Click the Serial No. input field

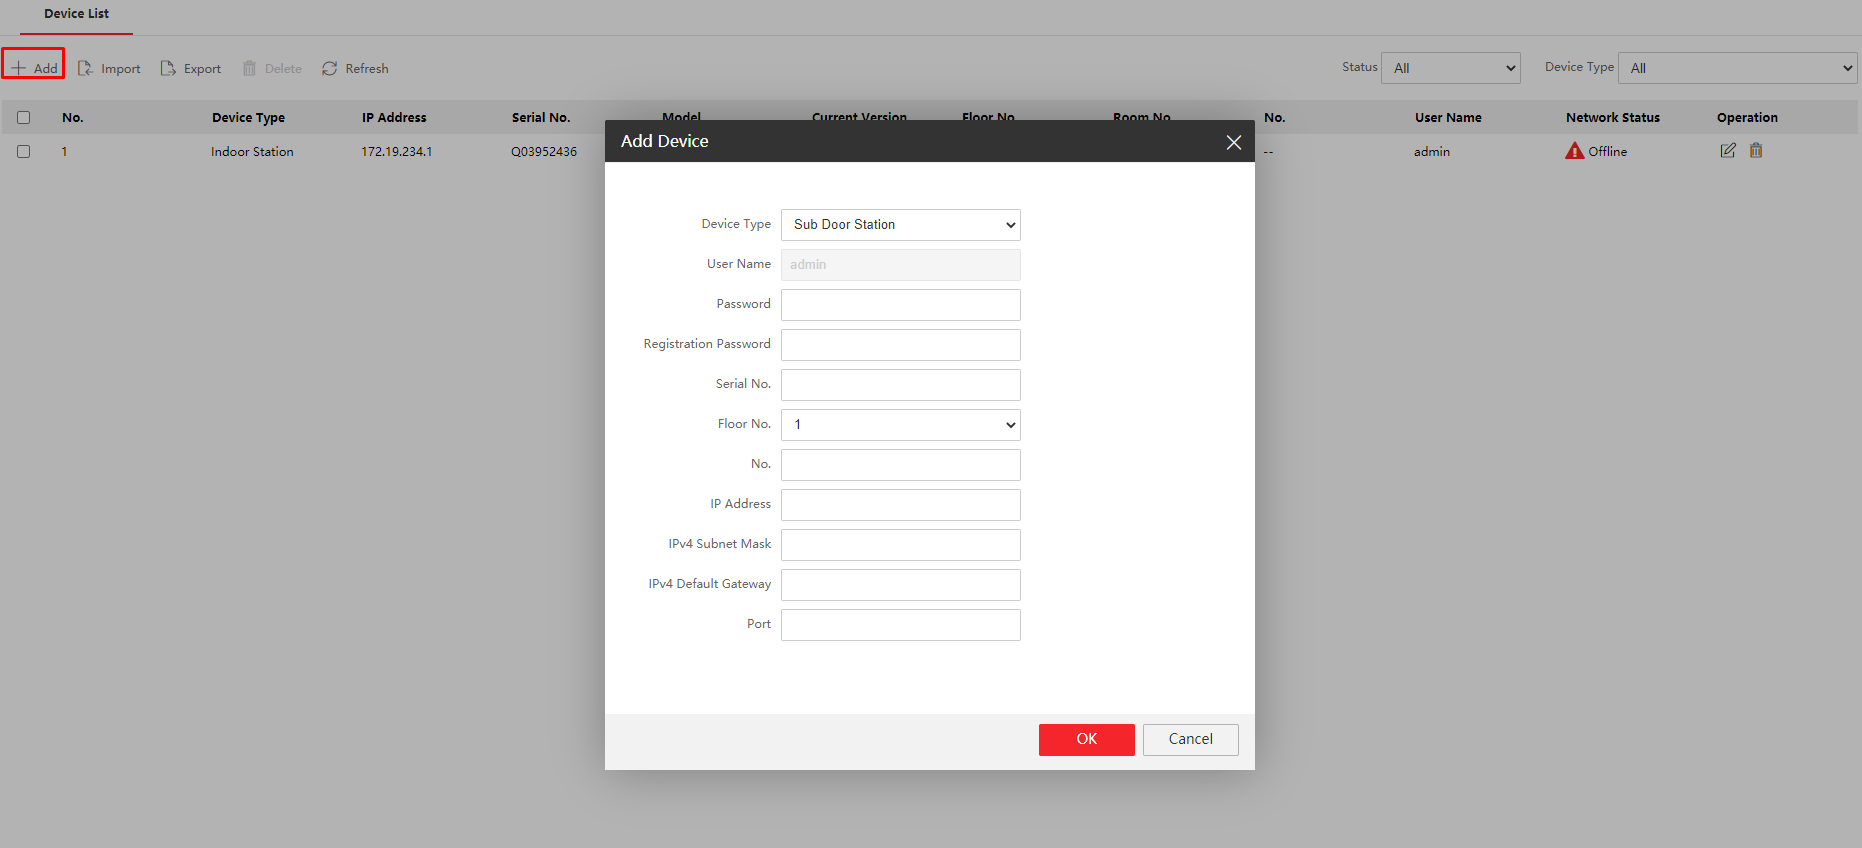901,385
